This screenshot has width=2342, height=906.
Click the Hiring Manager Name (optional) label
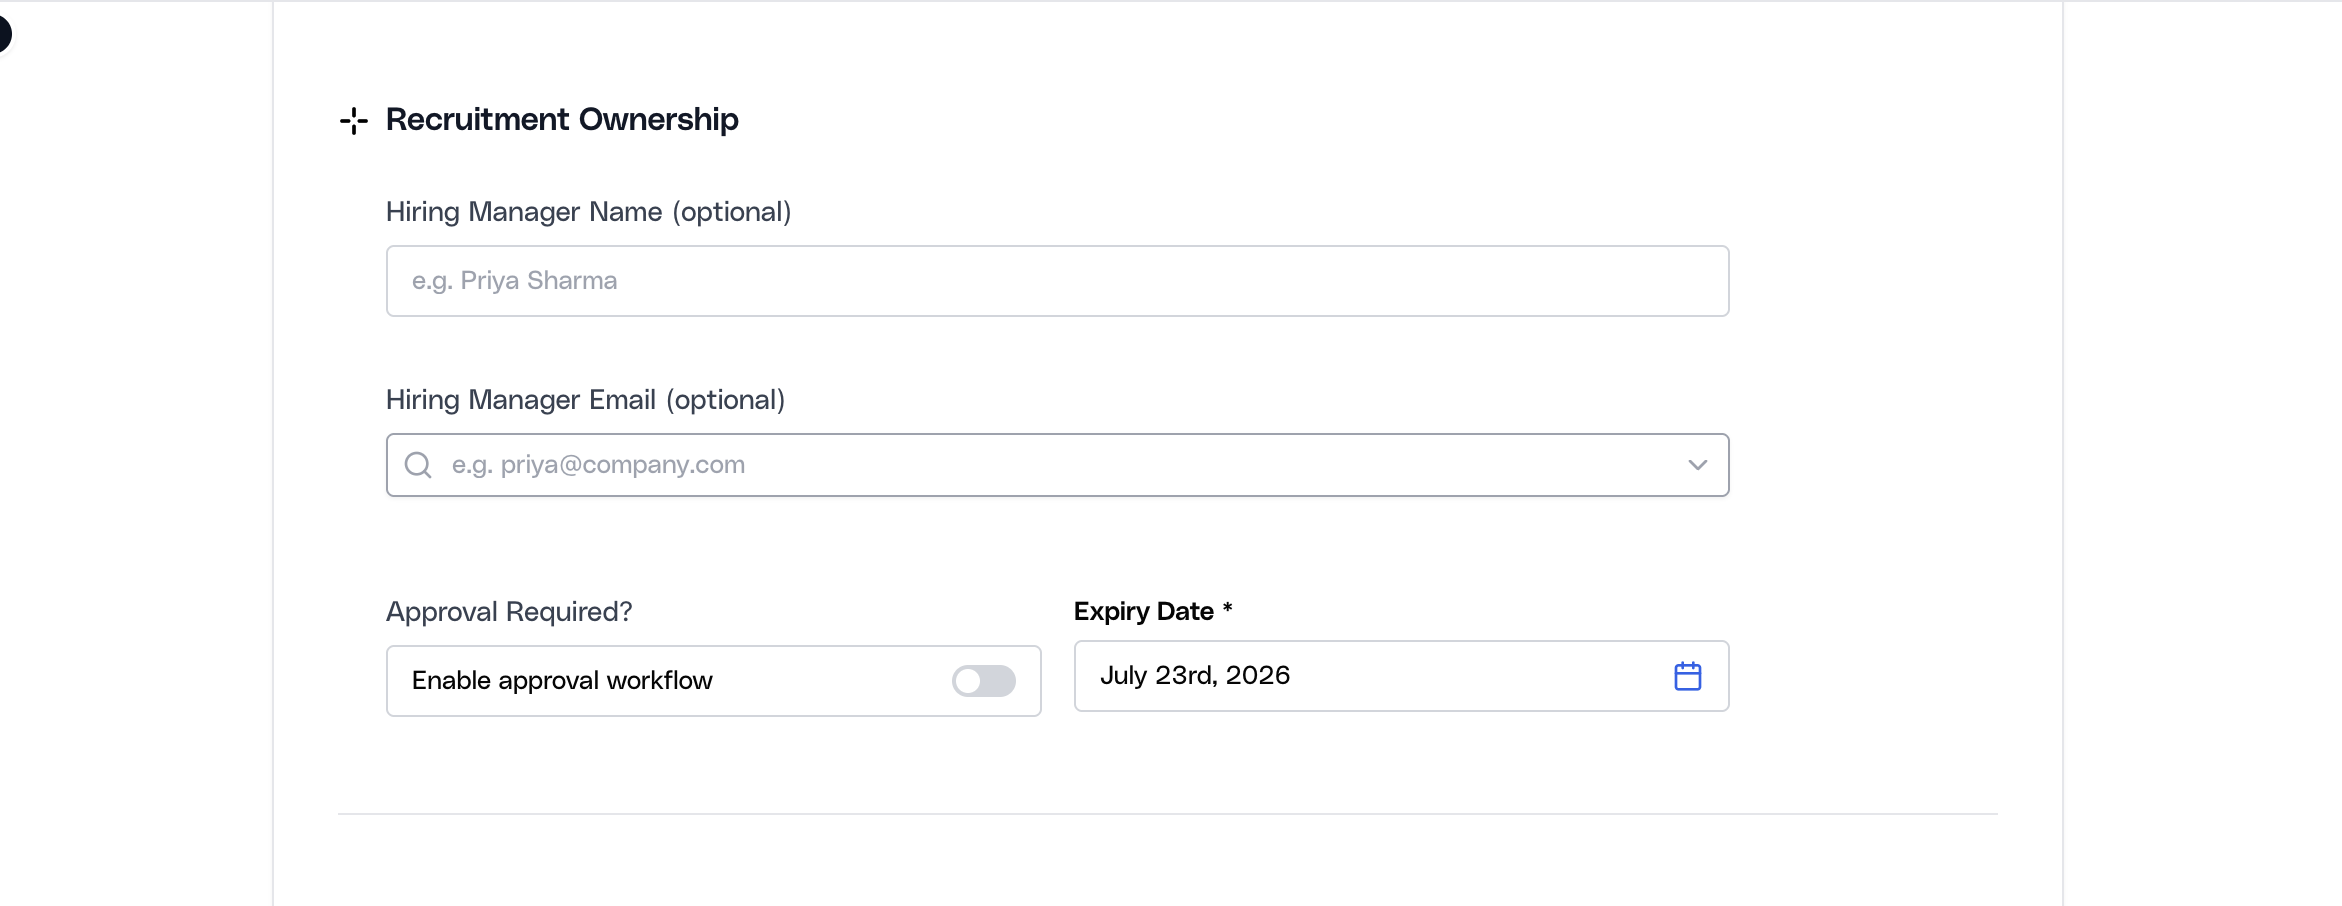click(x=588, y=212)
